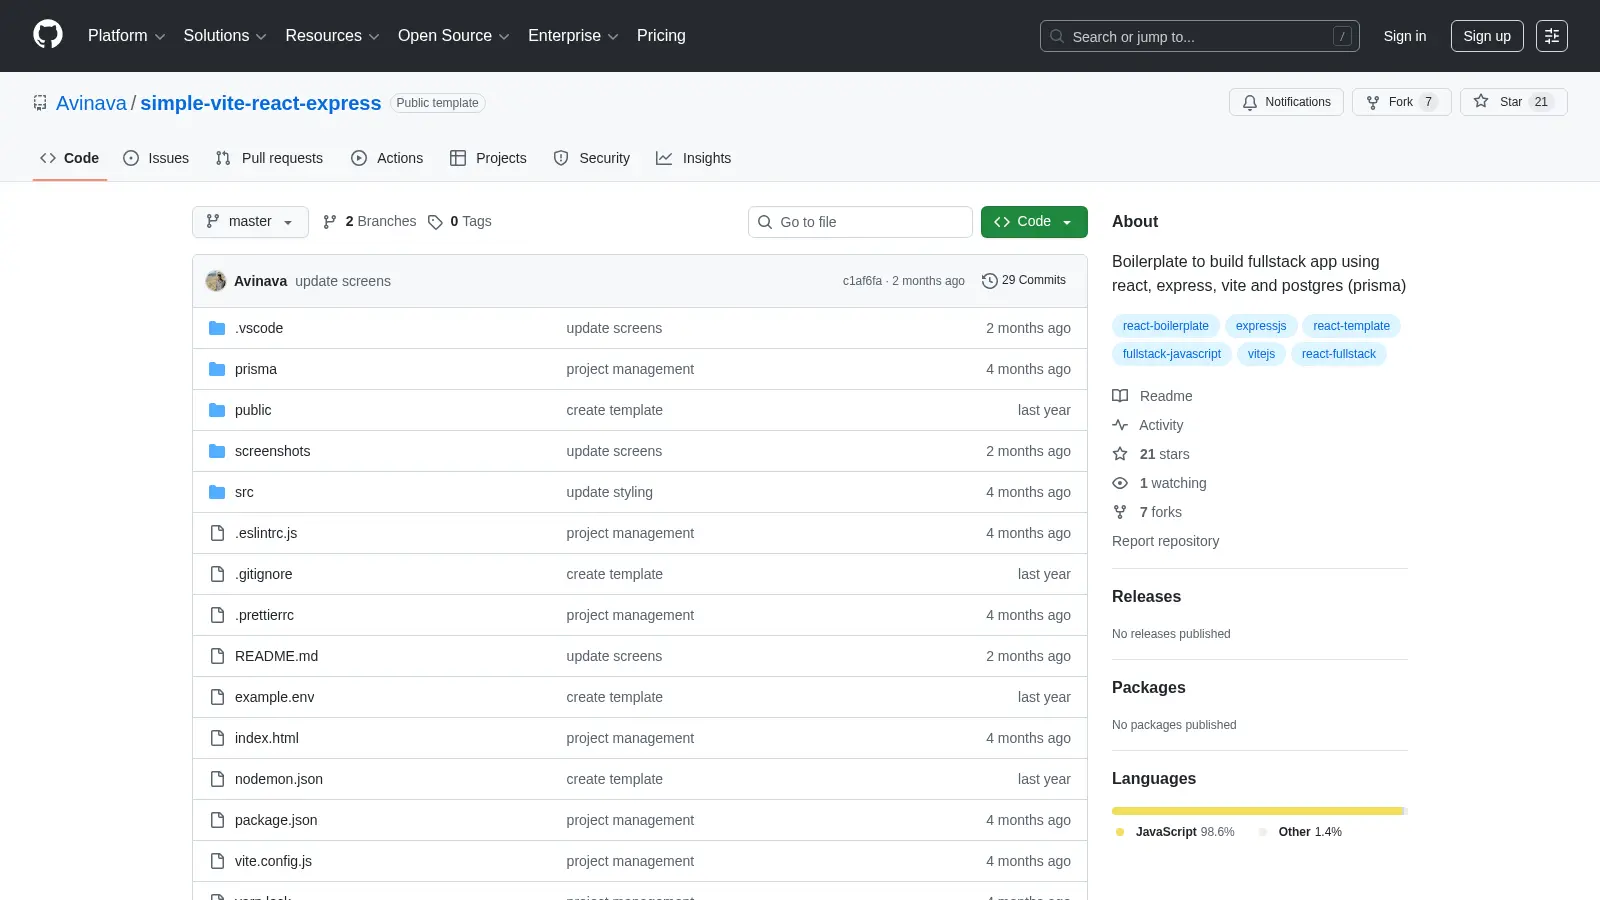This screenshot has height=900, width=1600.
Task: Click the branch icon beside Branches
Action: pyautogui.click(x=330, y=222)
